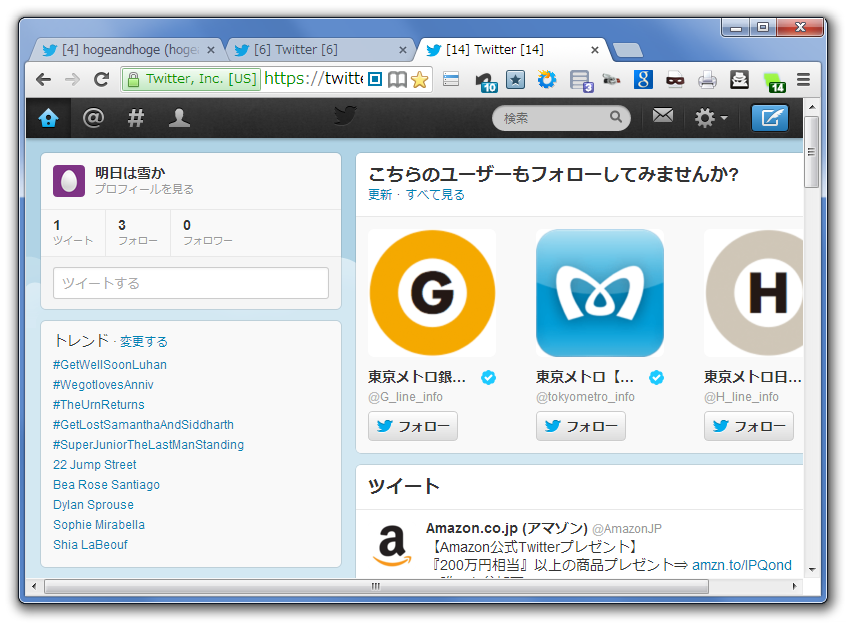Click the 変更する trends link
Screen dimensions: 848x625
[x=143, y=342]
